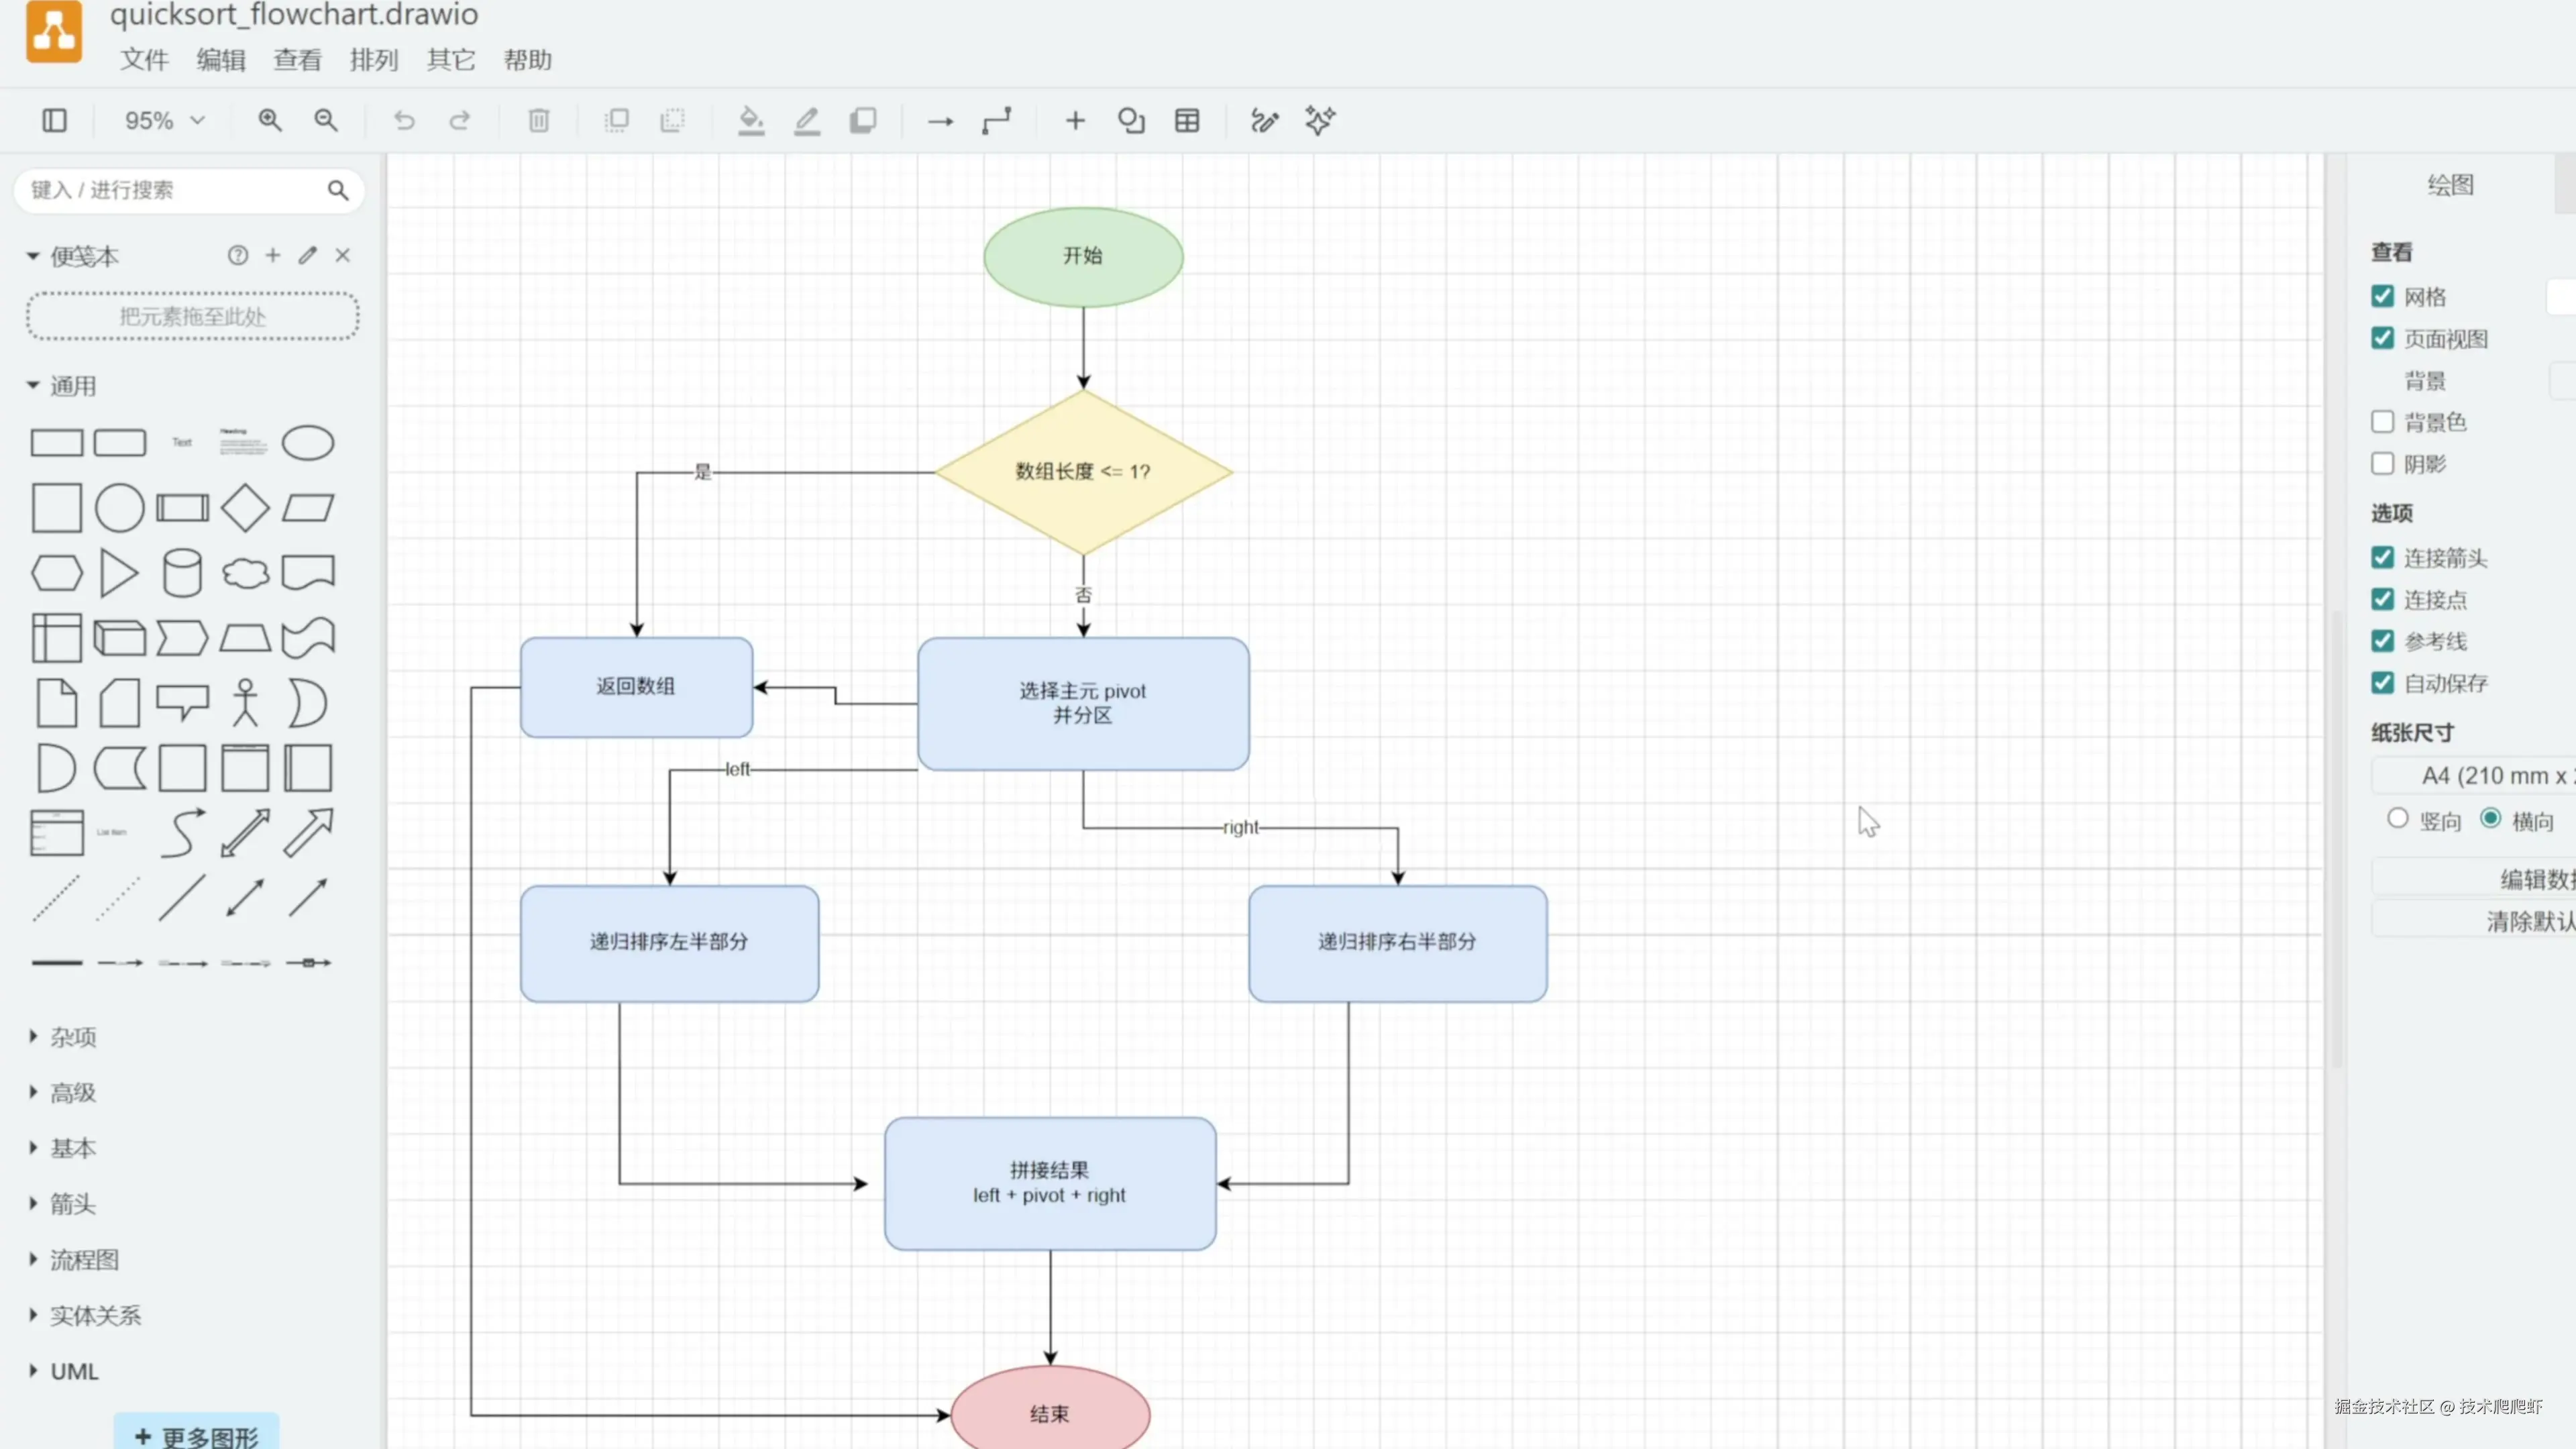
Task: Open the 95% zoom dropdown
Action: coord(164,121)
